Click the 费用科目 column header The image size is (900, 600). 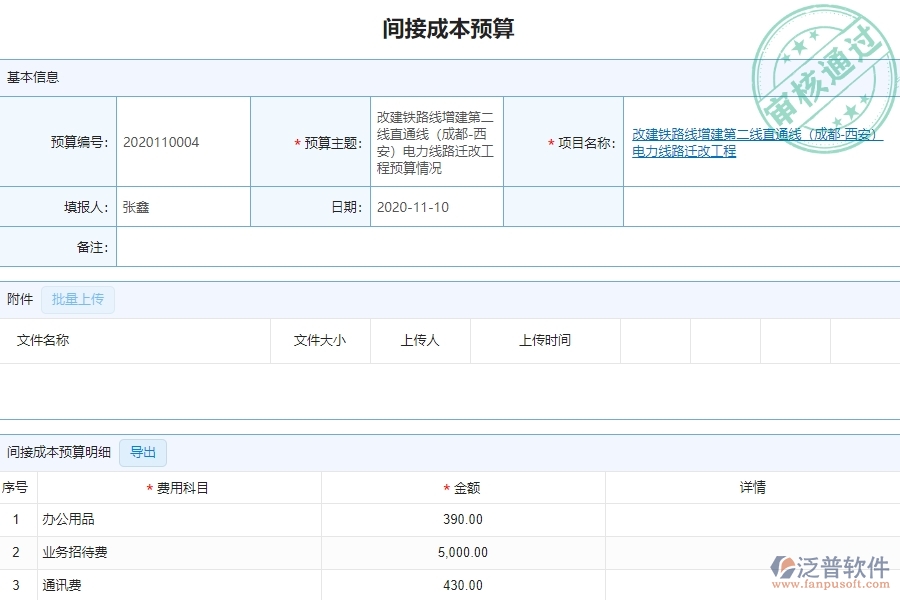point(185,487)
